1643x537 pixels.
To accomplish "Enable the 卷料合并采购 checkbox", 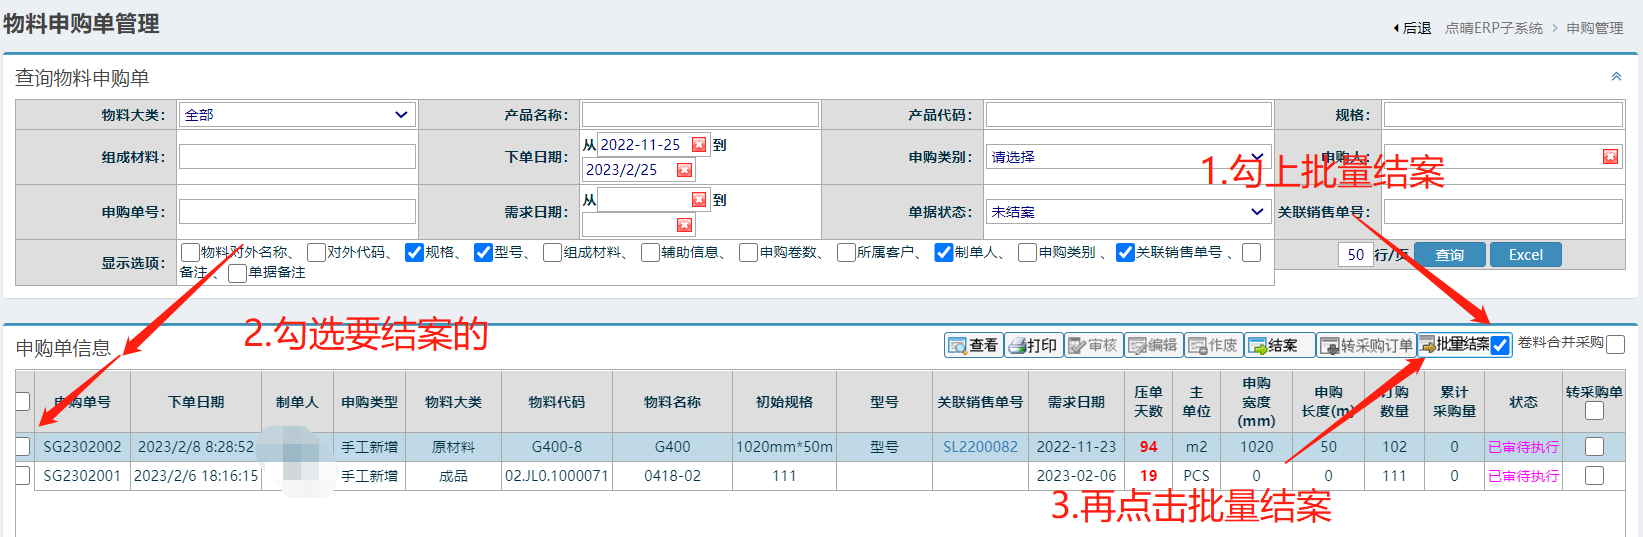I will pos(1615,344).
